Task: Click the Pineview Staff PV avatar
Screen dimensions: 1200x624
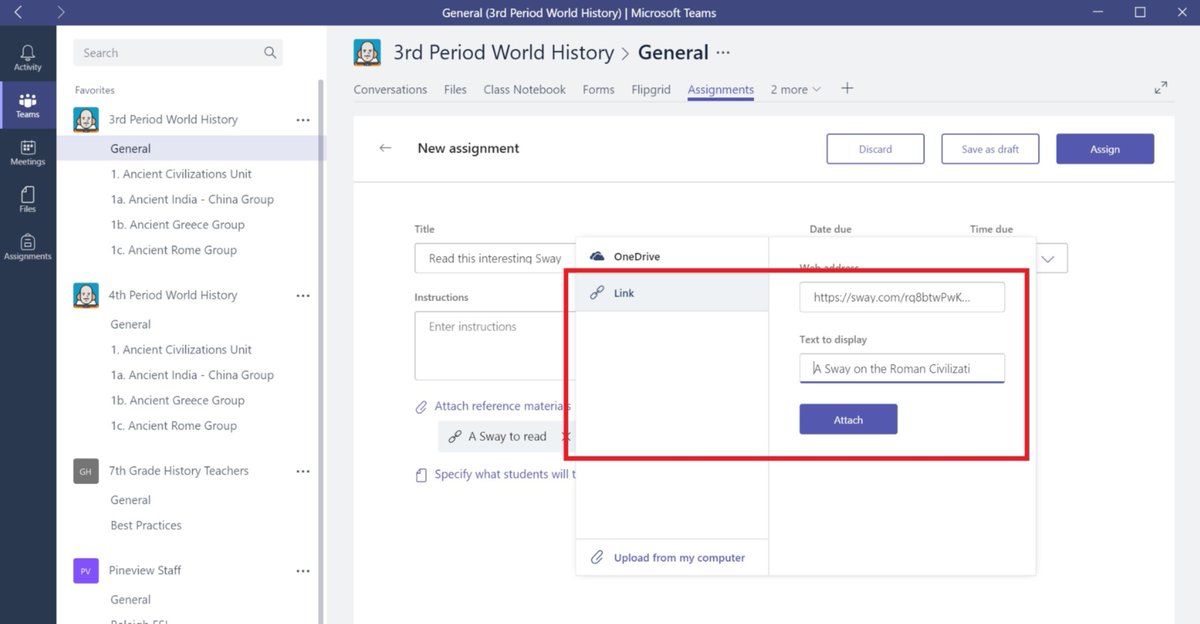Action: pos(86,570)
